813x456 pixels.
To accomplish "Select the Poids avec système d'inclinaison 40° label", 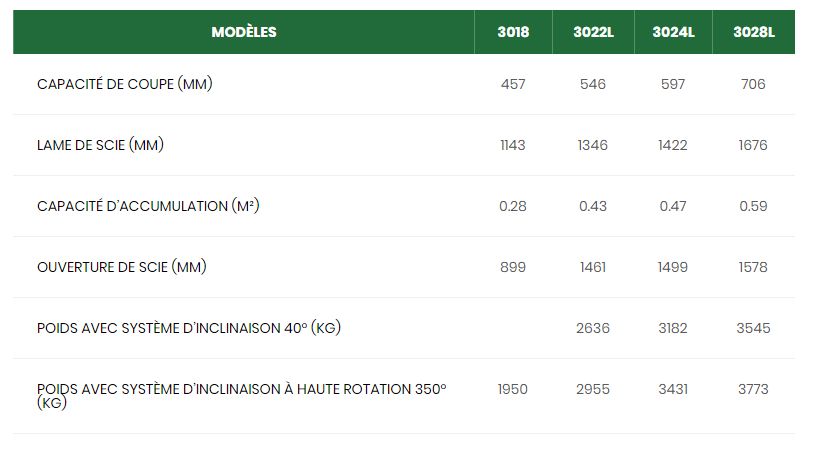I will 189,328.
